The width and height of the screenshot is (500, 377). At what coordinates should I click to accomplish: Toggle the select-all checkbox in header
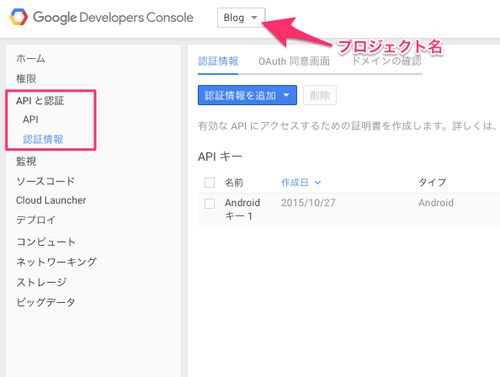click(x=209, y=182)
